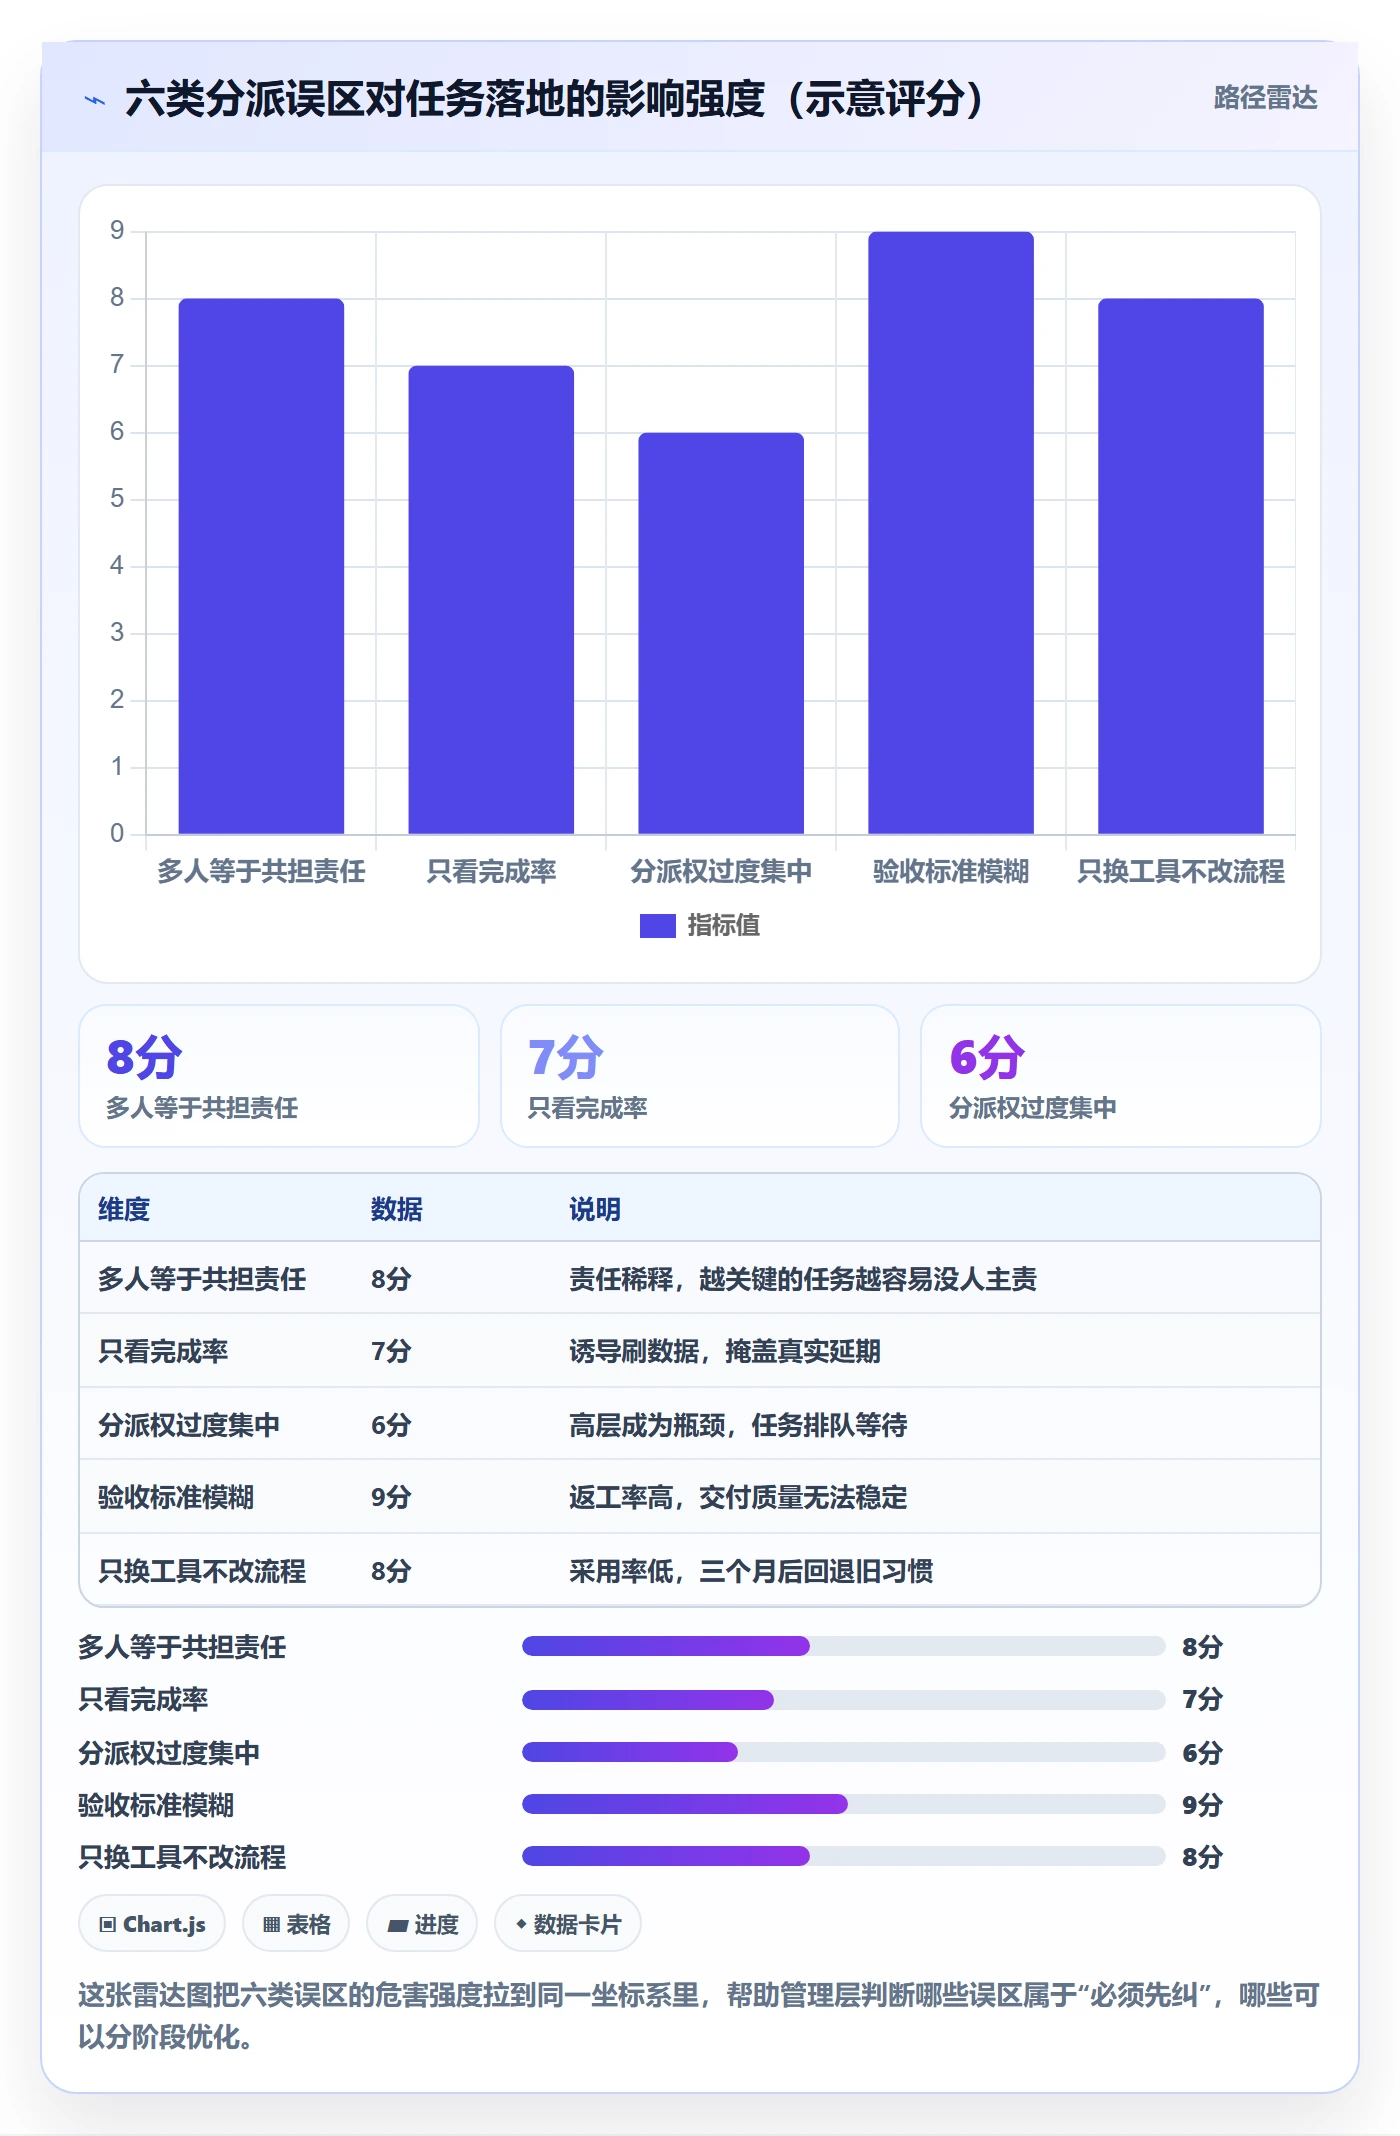1400x2136 pixels.
Task: Click the 9分 value in the table
Action: (x=391, y=1497)
